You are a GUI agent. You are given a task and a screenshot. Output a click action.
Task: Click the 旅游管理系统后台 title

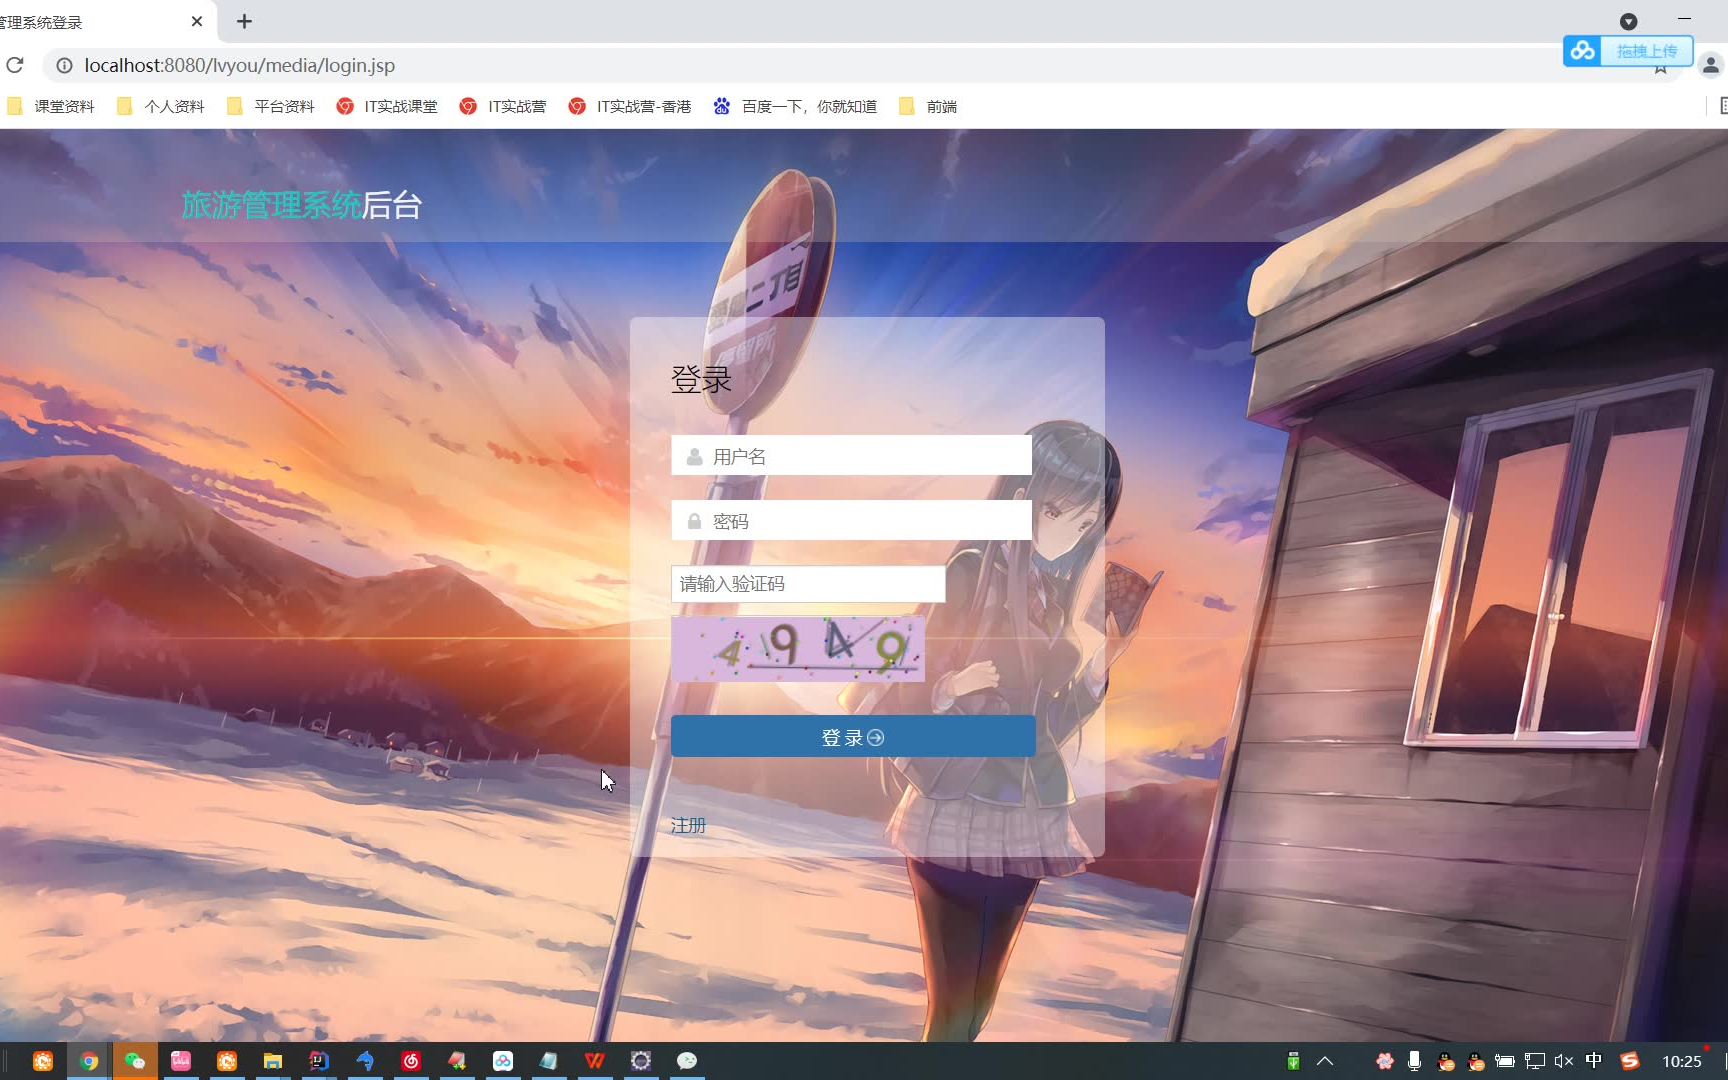(x=302, y=205)
